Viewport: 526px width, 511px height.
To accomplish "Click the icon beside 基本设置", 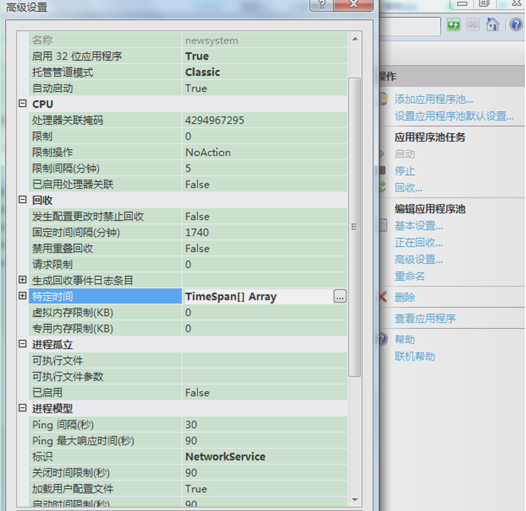I will pyautogui.click(x=383, y=225).
